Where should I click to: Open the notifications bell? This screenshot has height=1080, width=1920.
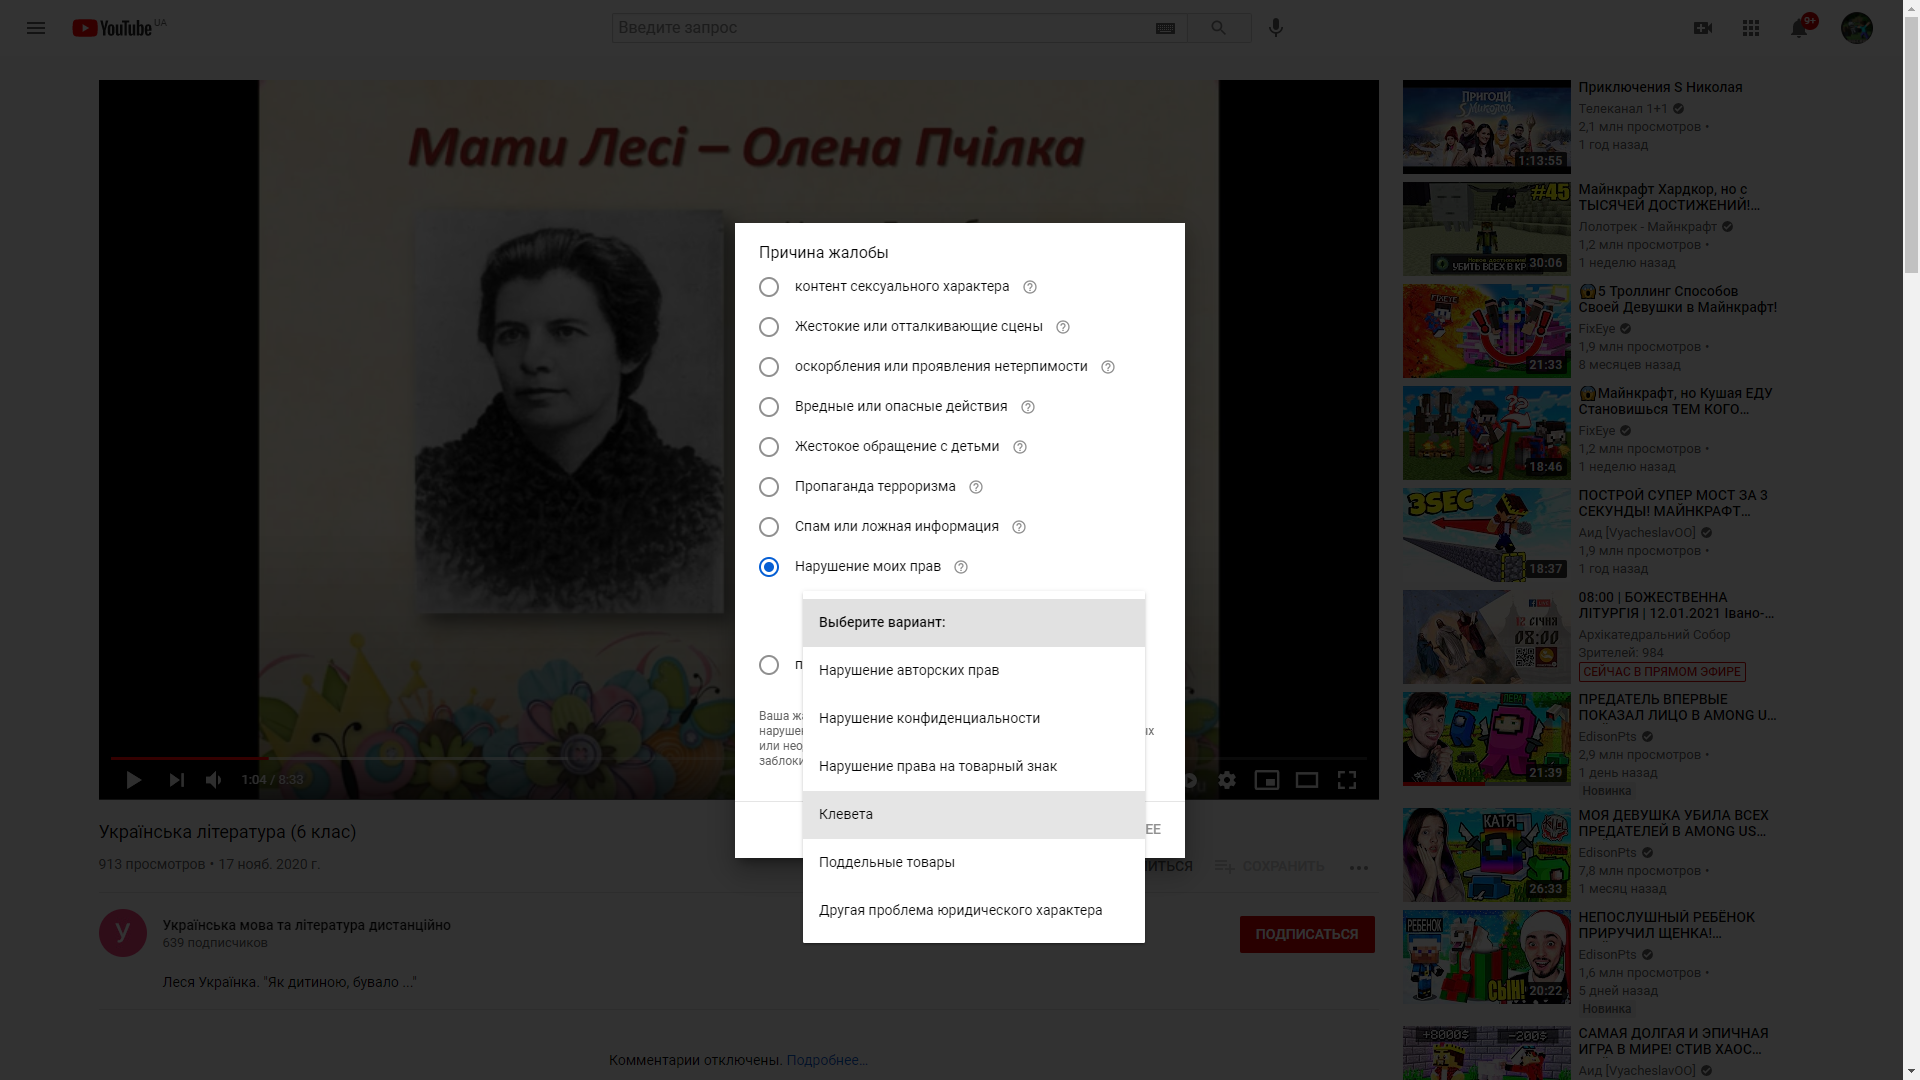click(1799, 28)
